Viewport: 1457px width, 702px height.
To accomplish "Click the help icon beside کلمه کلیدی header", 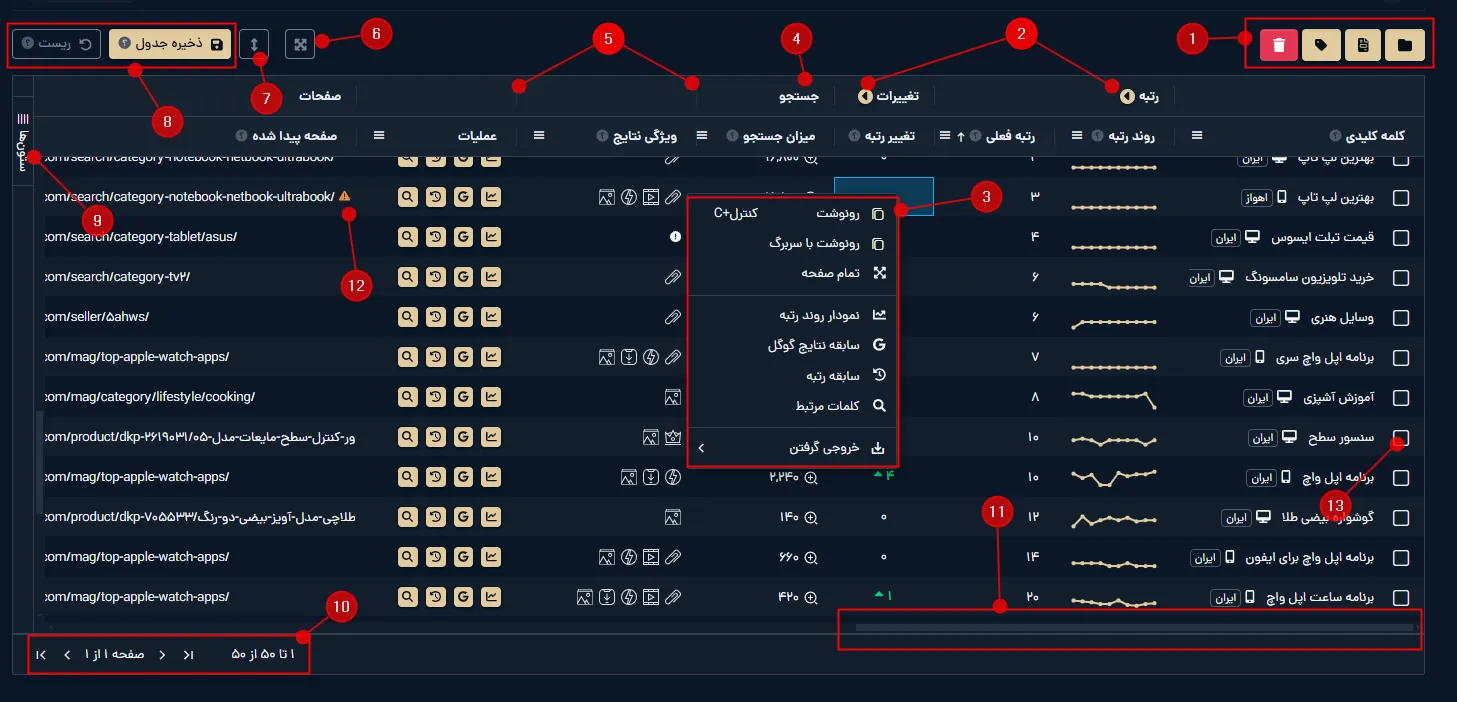I will click(x=1335, y=136).
